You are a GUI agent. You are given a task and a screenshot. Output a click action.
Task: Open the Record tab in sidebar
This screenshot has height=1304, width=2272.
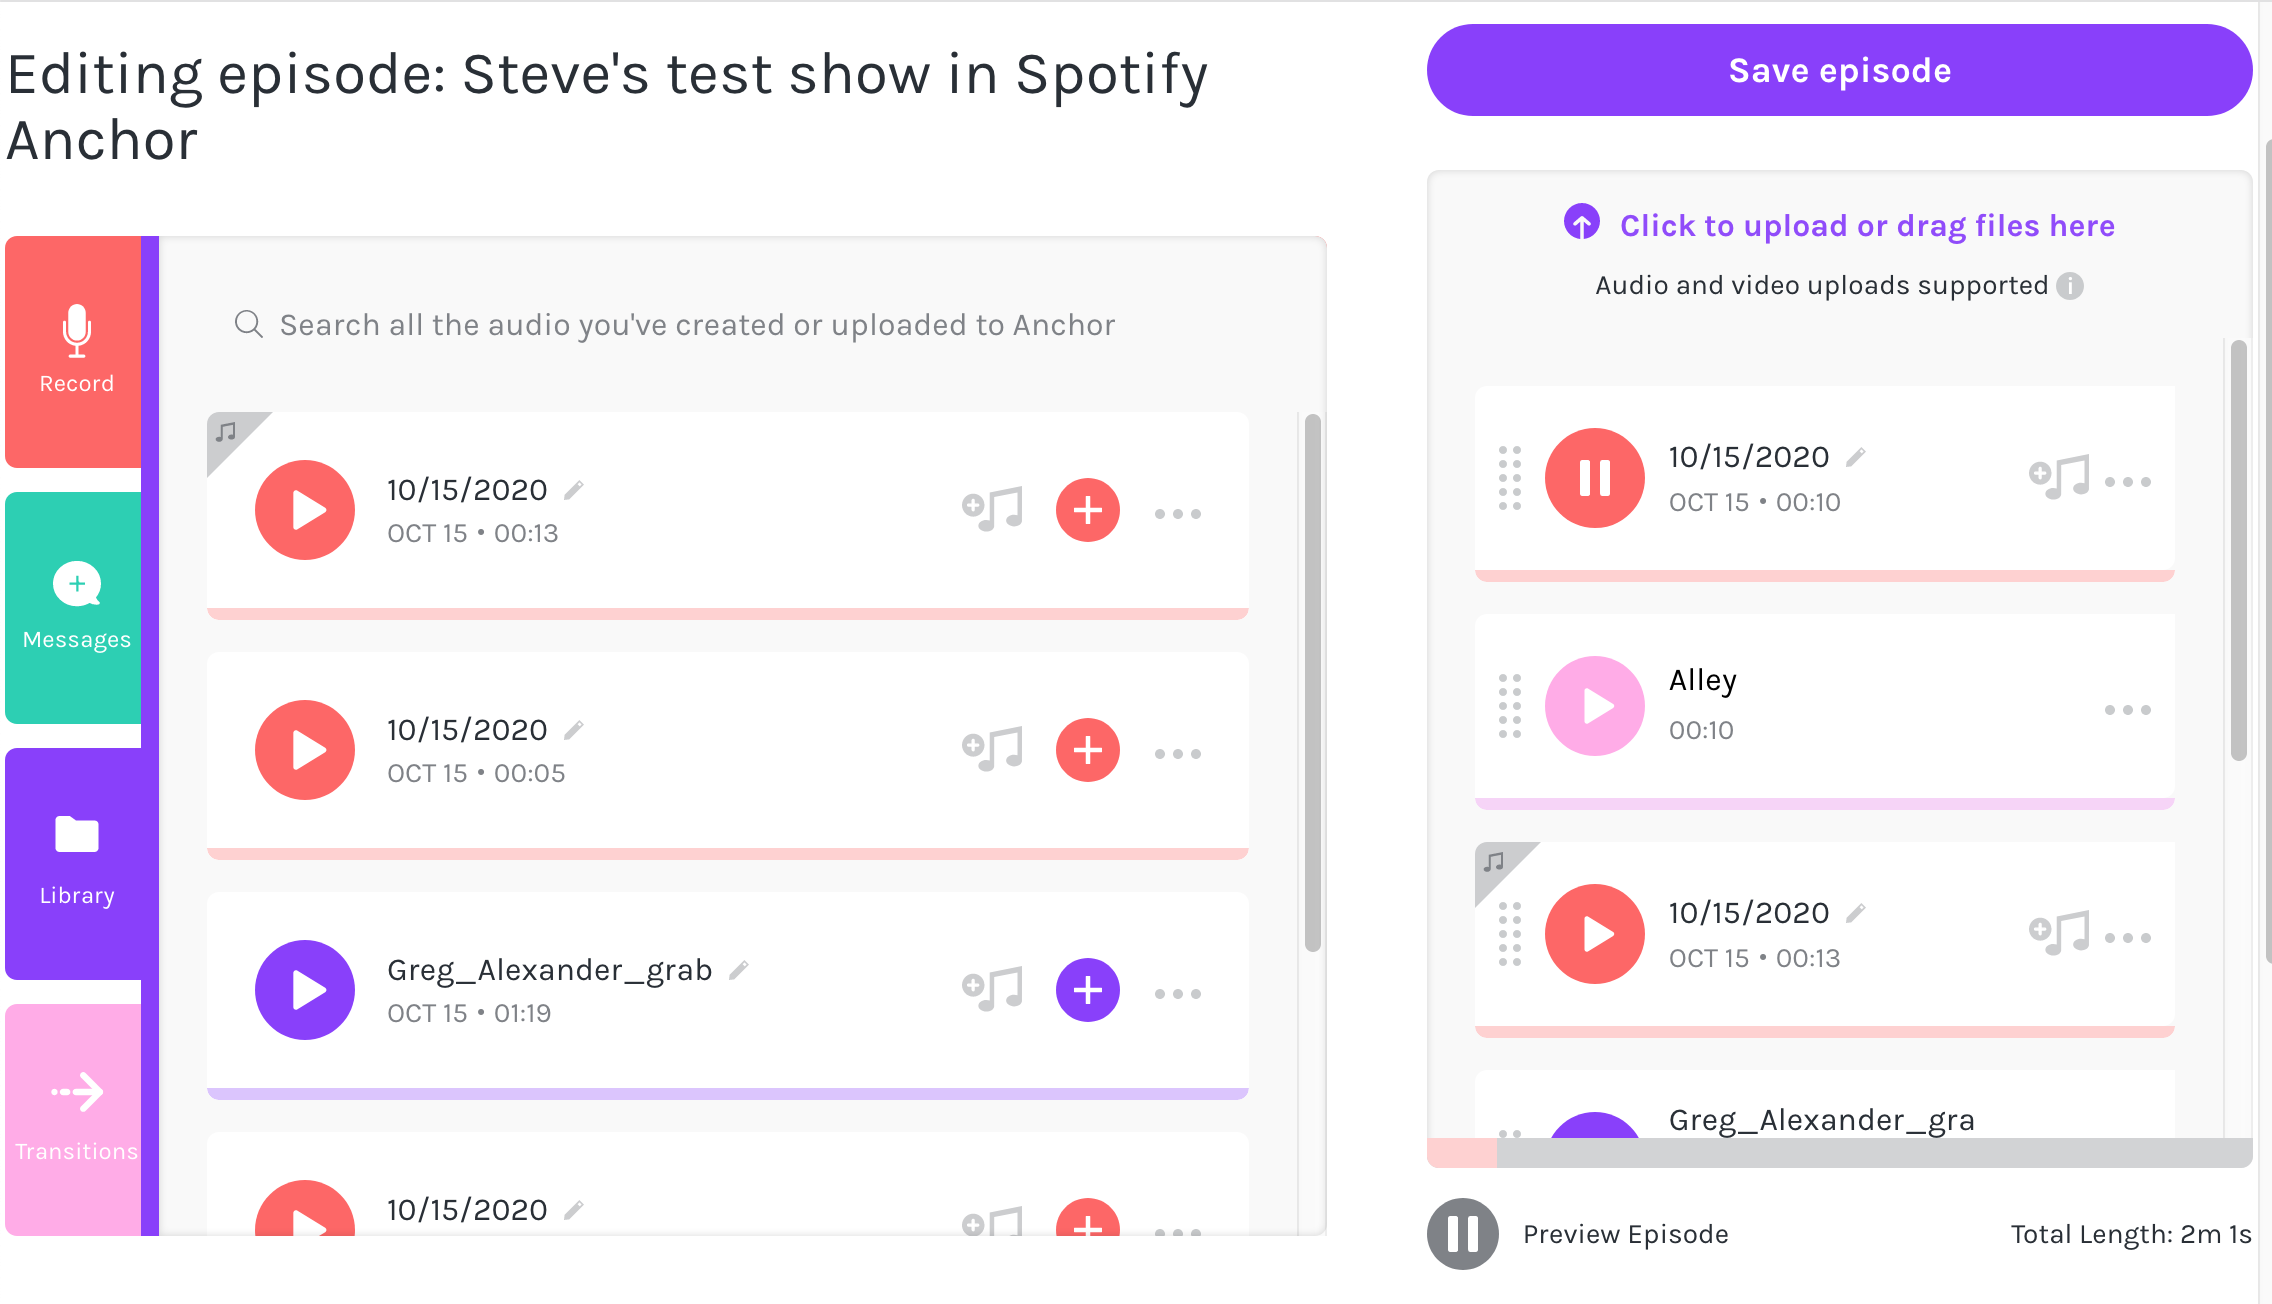[x=74, y=352]
